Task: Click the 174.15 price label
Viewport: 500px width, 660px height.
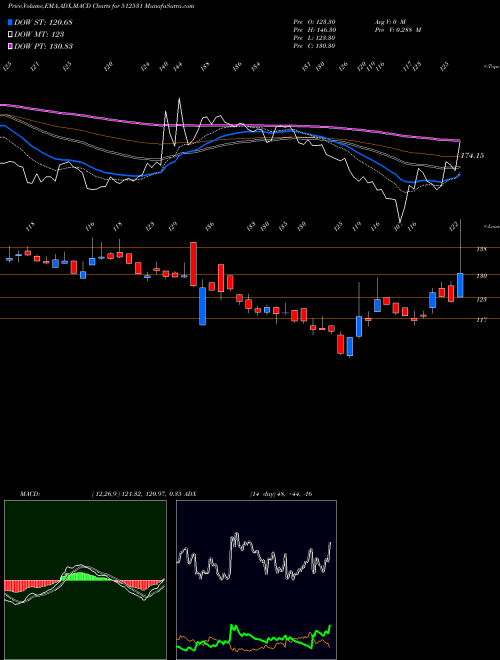Action: click(x=472, y=156)
